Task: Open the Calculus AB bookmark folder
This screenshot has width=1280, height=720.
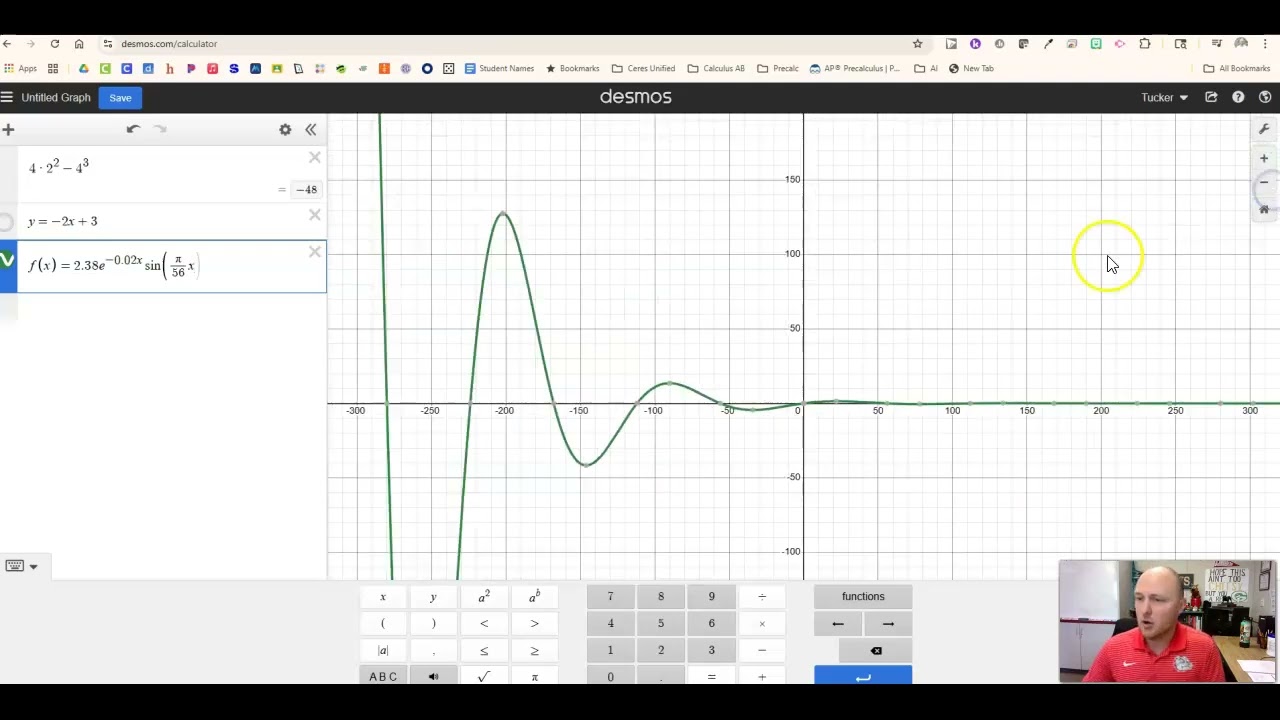Action: 716,68
